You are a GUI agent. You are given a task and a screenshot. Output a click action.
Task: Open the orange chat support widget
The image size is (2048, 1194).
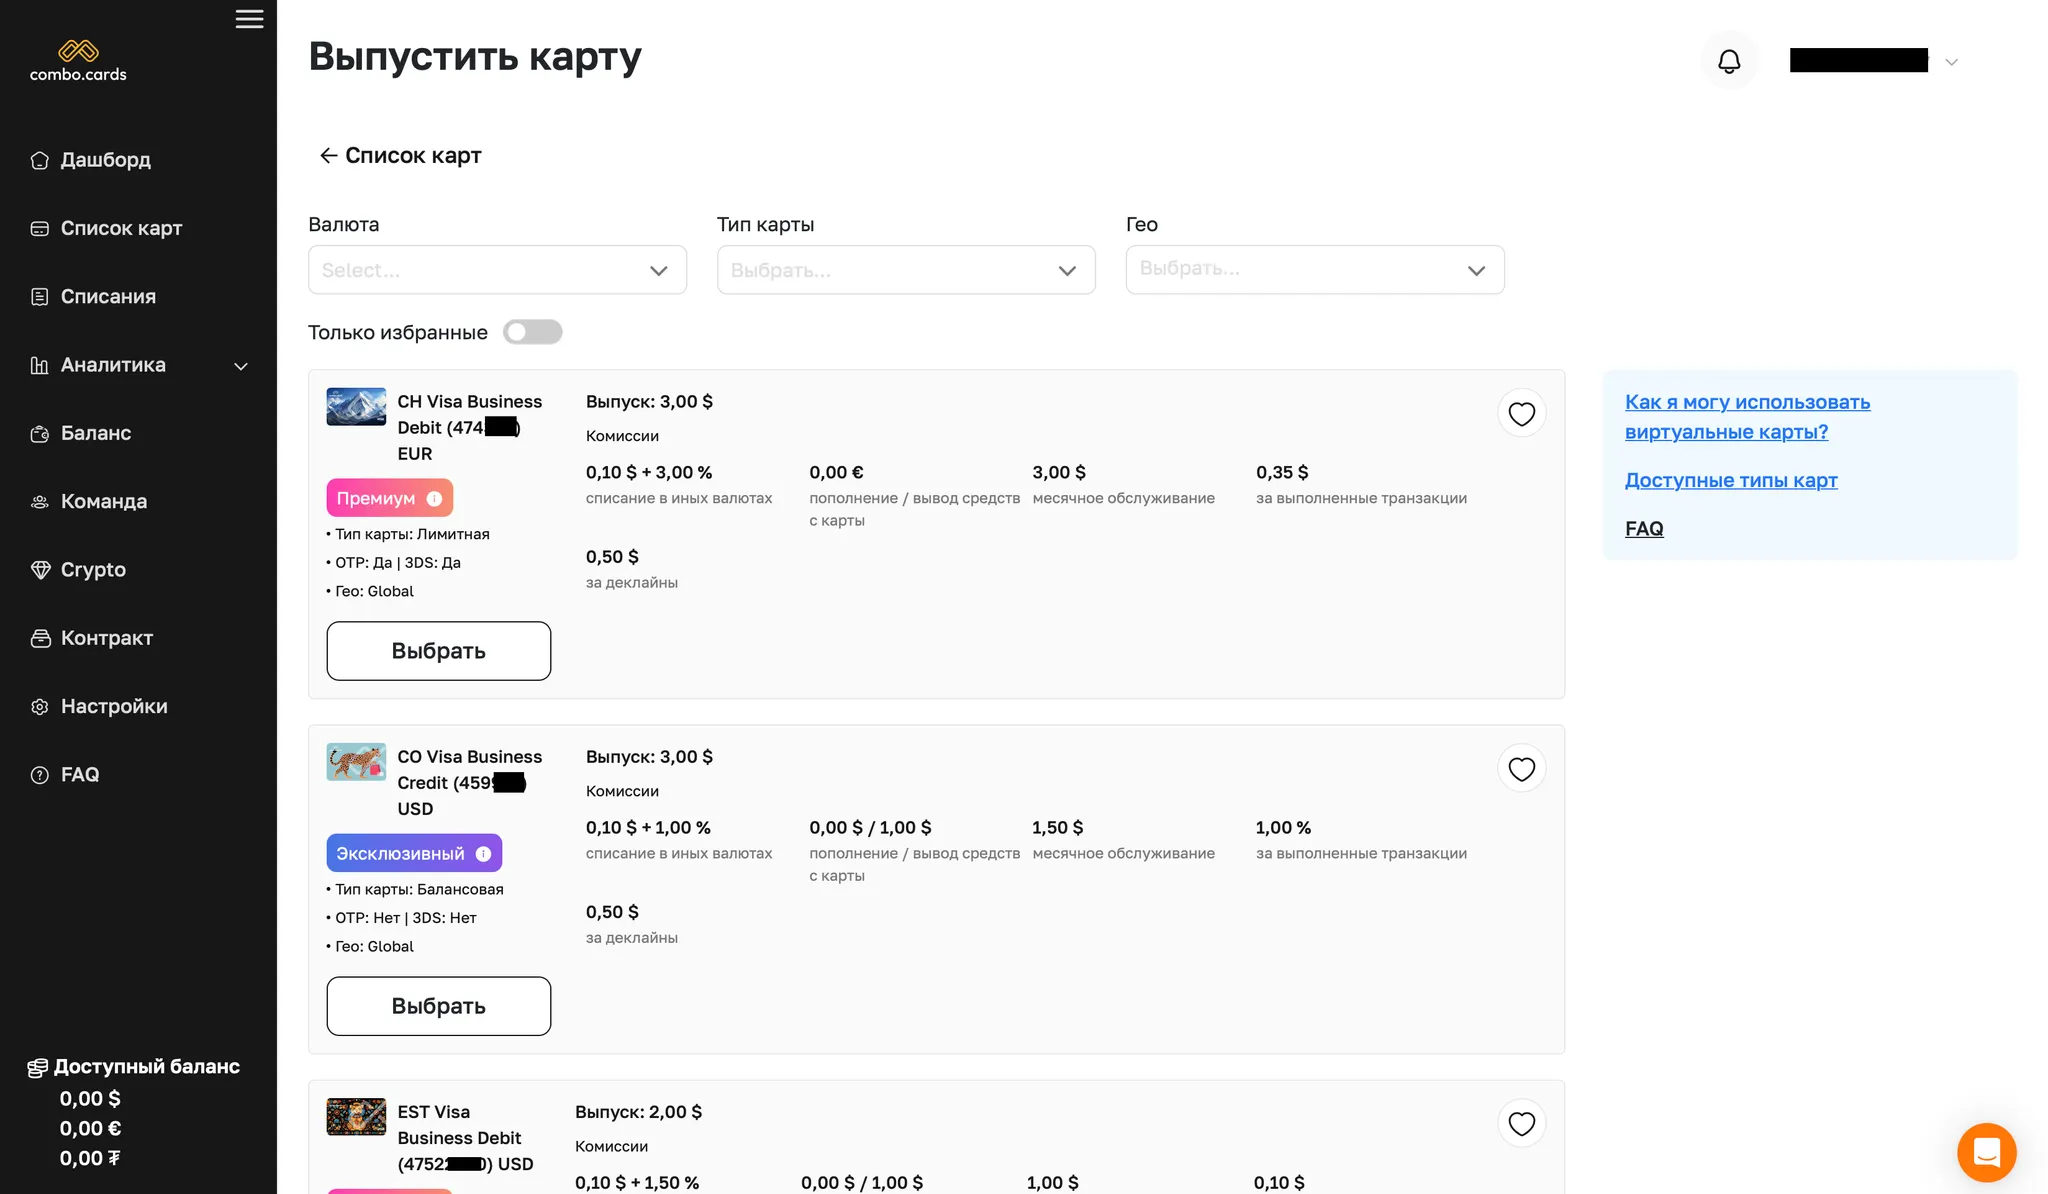(1986, 1152)
